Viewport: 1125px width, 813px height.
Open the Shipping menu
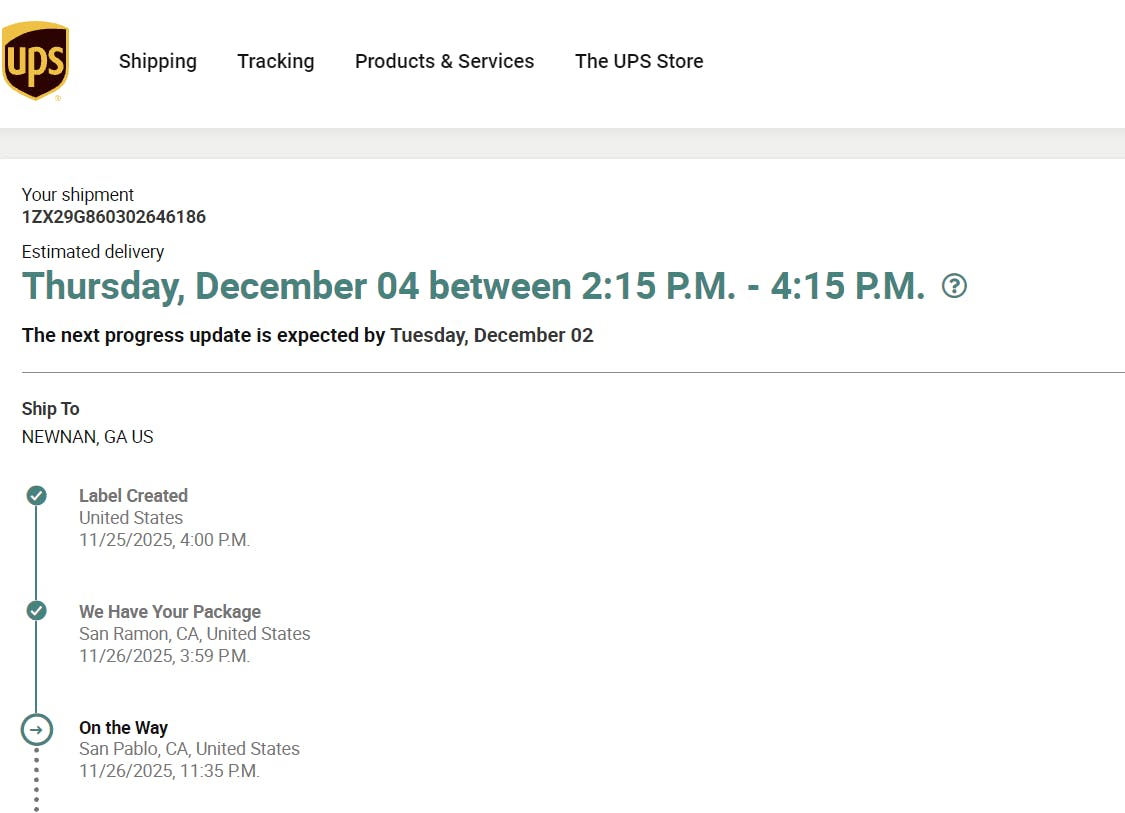[158, 61]
